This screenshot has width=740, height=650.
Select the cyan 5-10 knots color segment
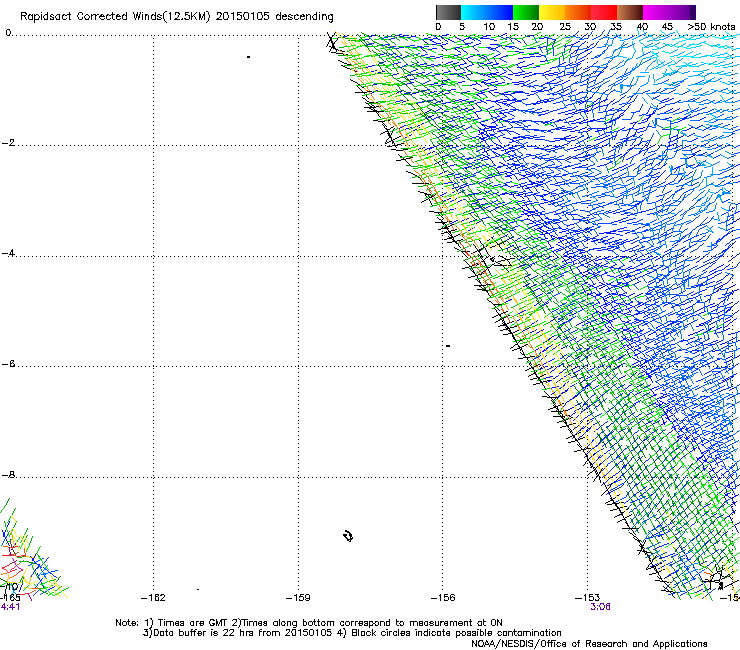474,12
